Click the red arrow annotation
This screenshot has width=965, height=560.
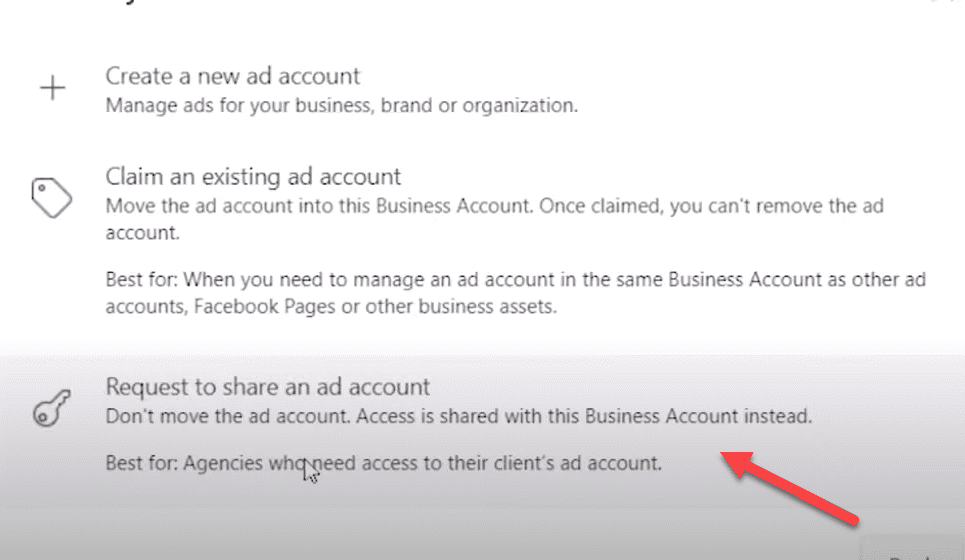click(x=790, y=488)
